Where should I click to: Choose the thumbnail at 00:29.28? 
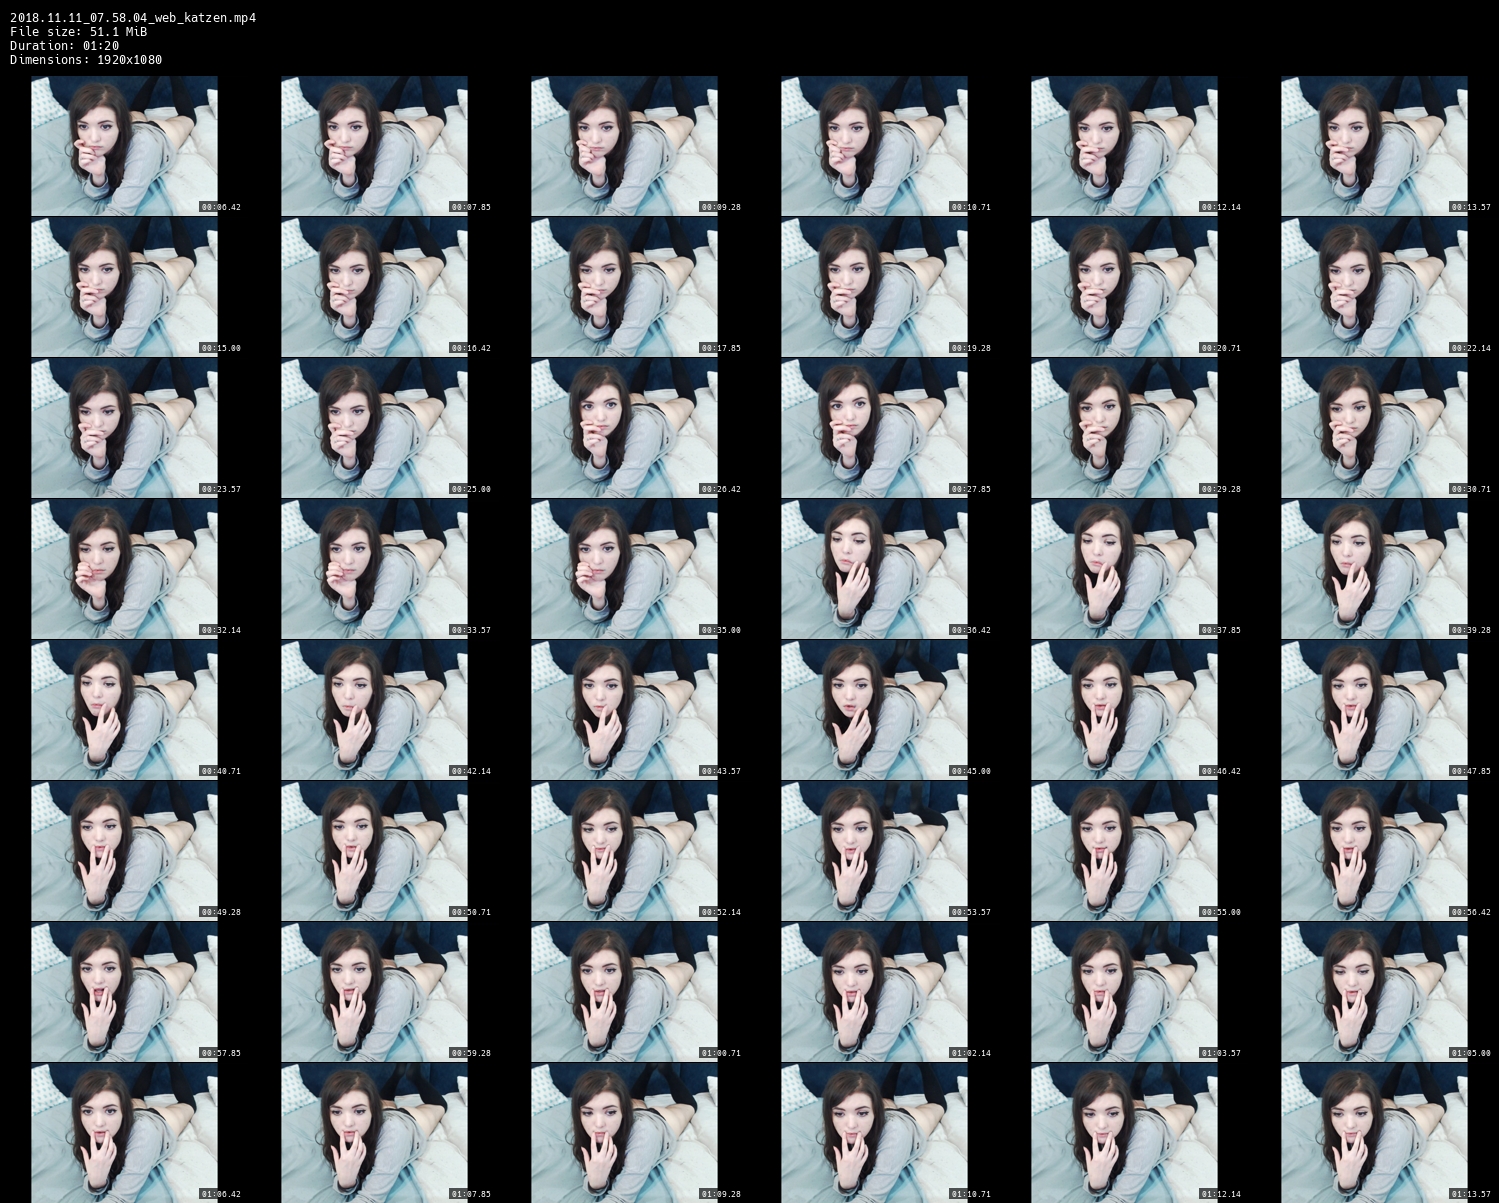pyautogui.click(x=1125, y=428)
